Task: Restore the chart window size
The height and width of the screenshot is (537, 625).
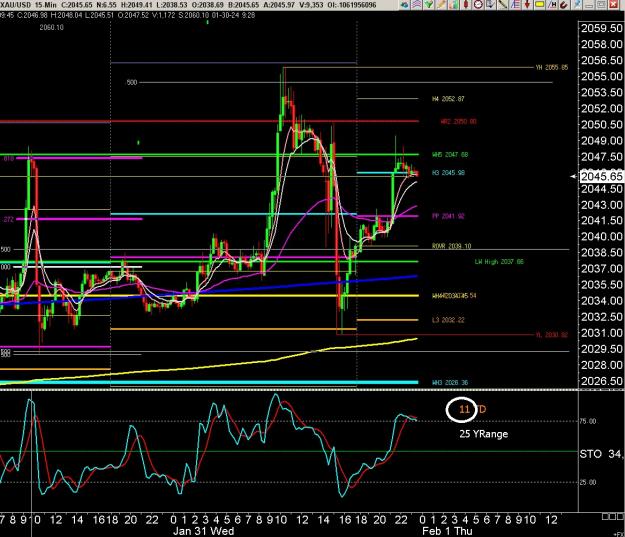Action: click(601, 5)
